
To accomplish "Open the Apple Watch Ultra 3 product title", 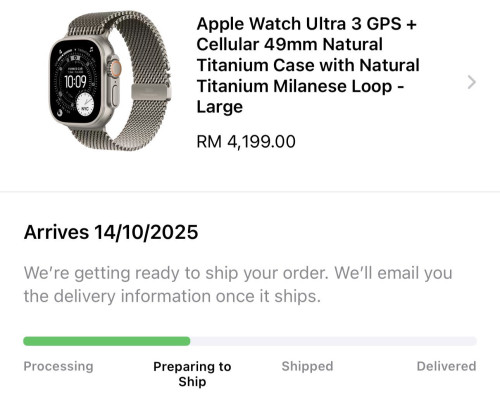I will pos(308,65).
